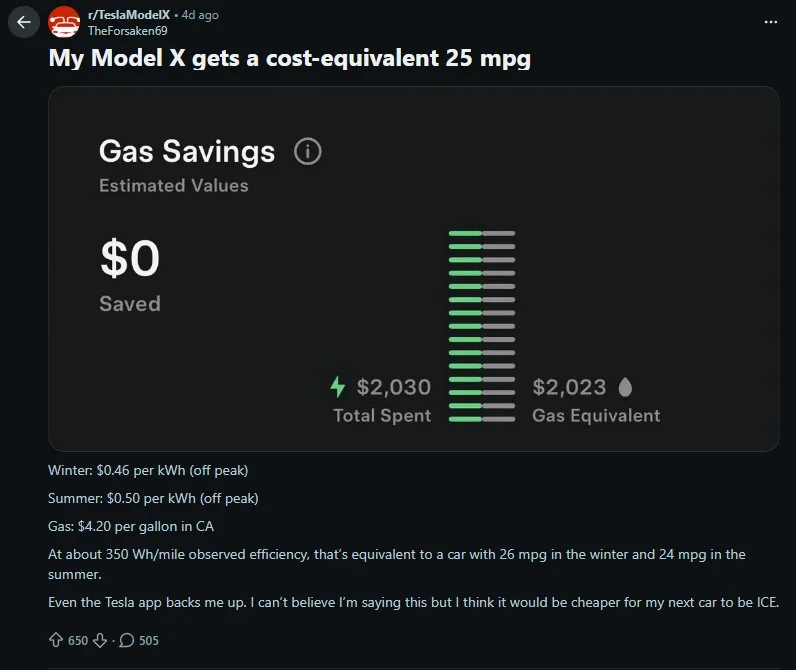The height and width of the screenshot is (670, 796).
Task: Click the gas droplet icon
Action: point(625,387)
